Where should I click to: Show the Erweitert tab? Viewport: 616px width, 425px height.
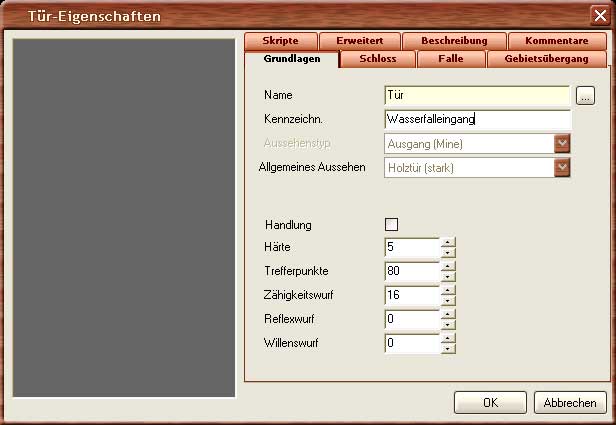359,41
